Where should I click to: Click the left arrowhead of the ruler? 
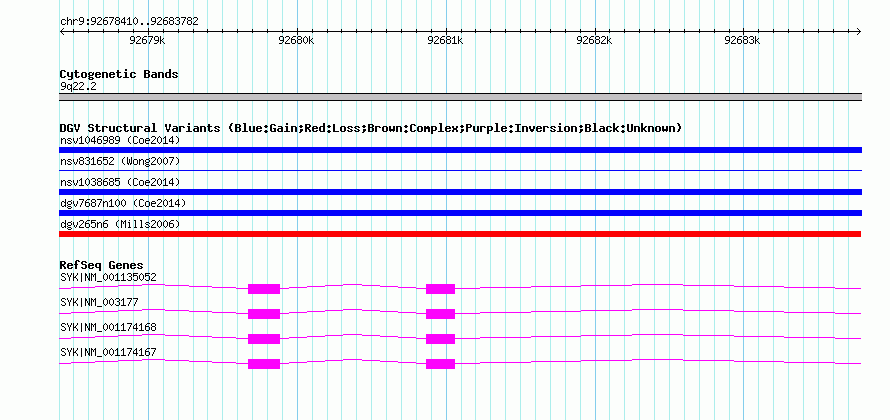tap(62, 31)
